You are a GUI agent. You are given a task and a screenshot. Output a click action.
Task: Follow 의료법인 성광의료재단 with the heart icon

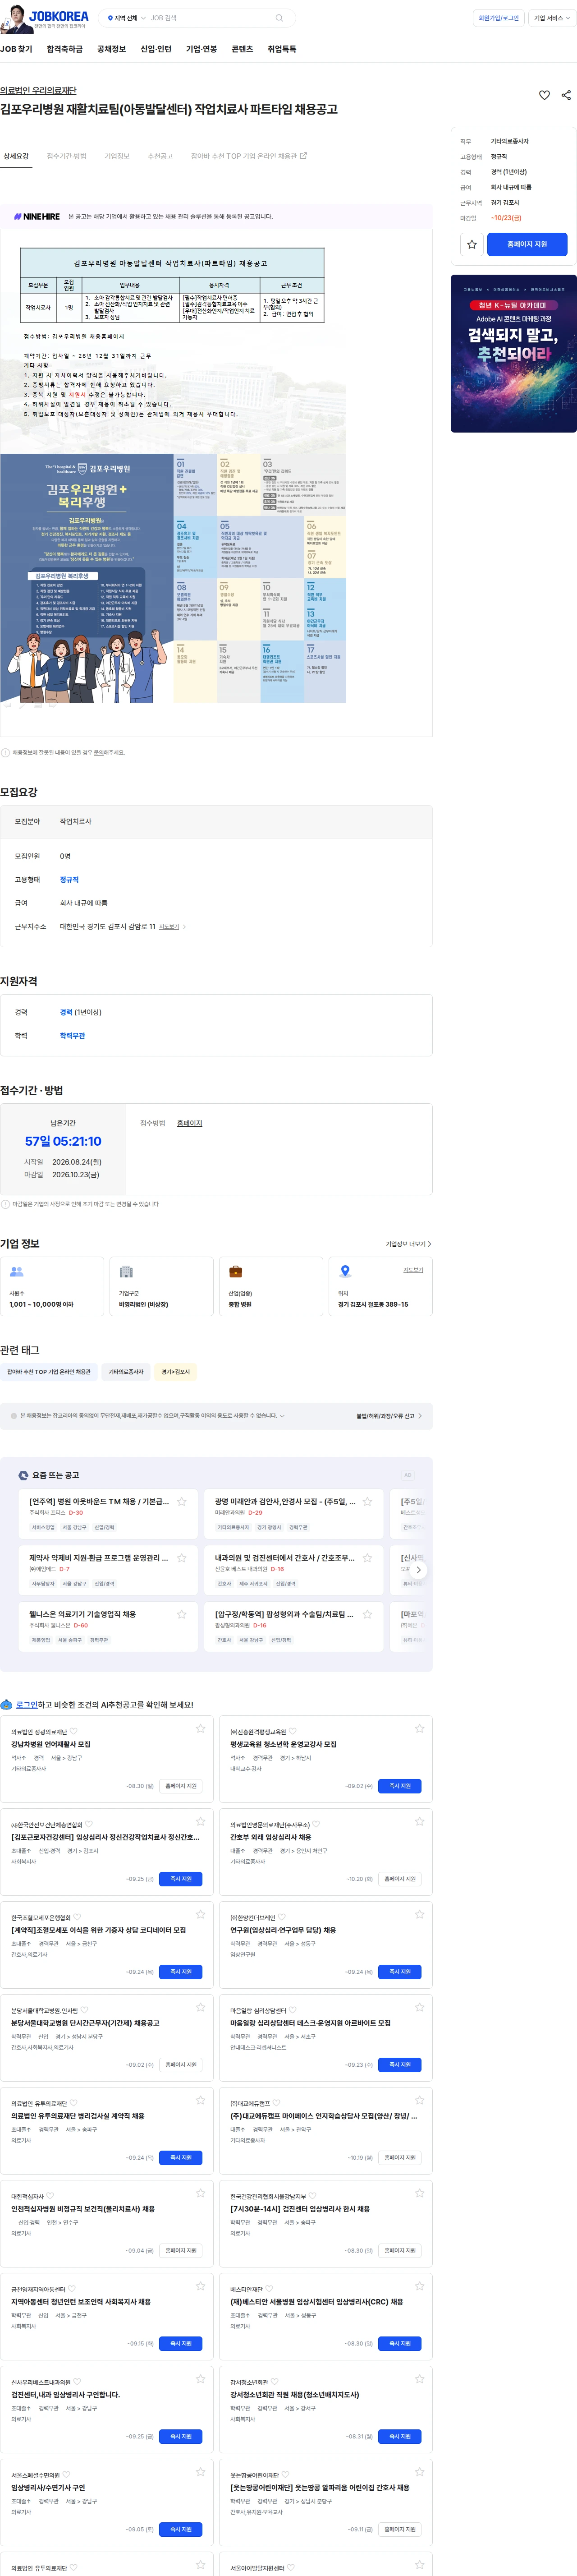[x=74, y=1731]
